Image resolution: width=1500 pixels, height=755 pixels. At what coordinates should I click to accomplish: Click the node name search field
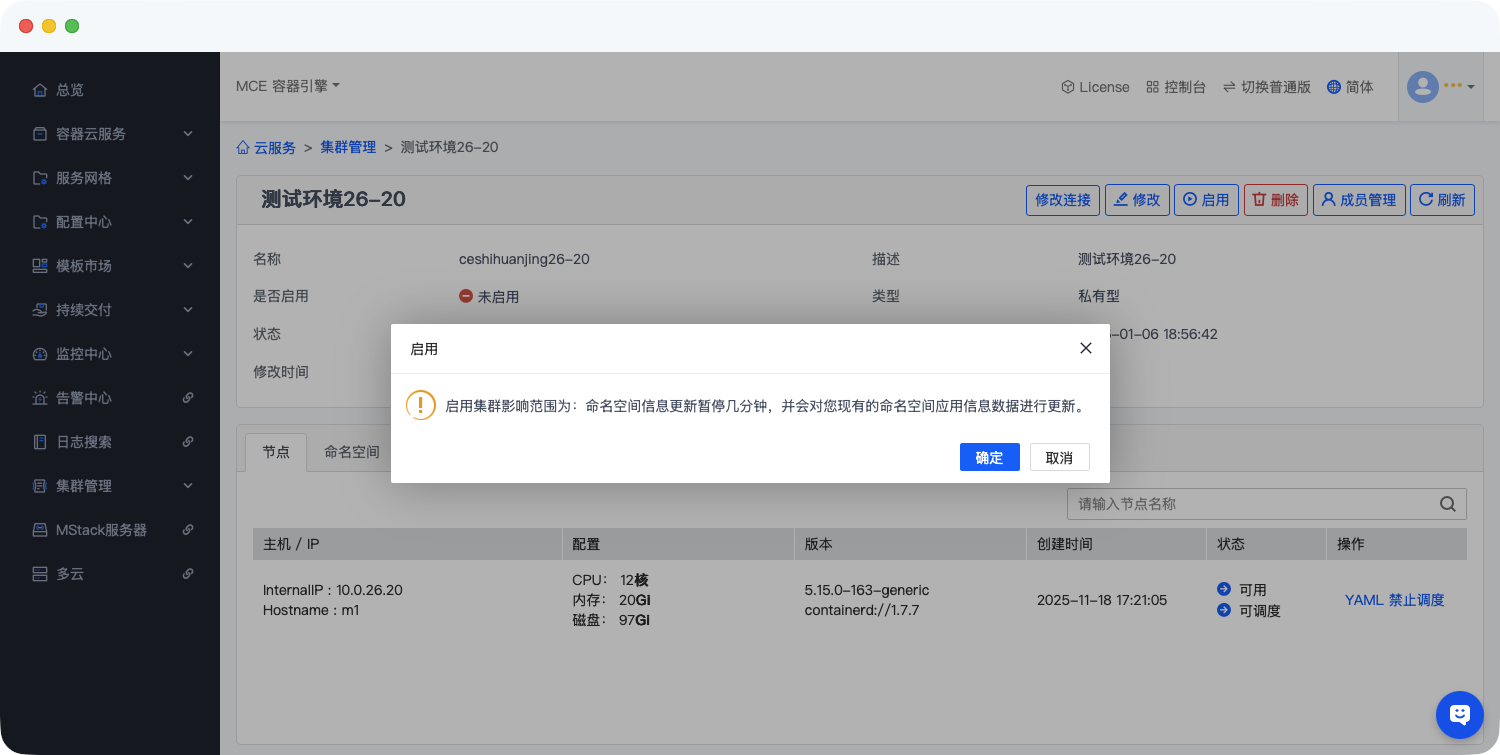1250,504
